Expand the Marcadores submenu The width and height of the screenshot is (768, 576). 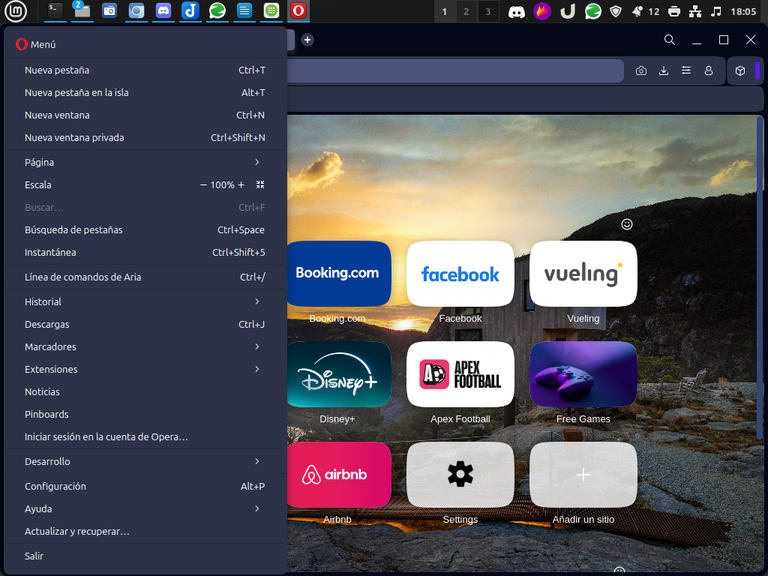click(145, 347)
